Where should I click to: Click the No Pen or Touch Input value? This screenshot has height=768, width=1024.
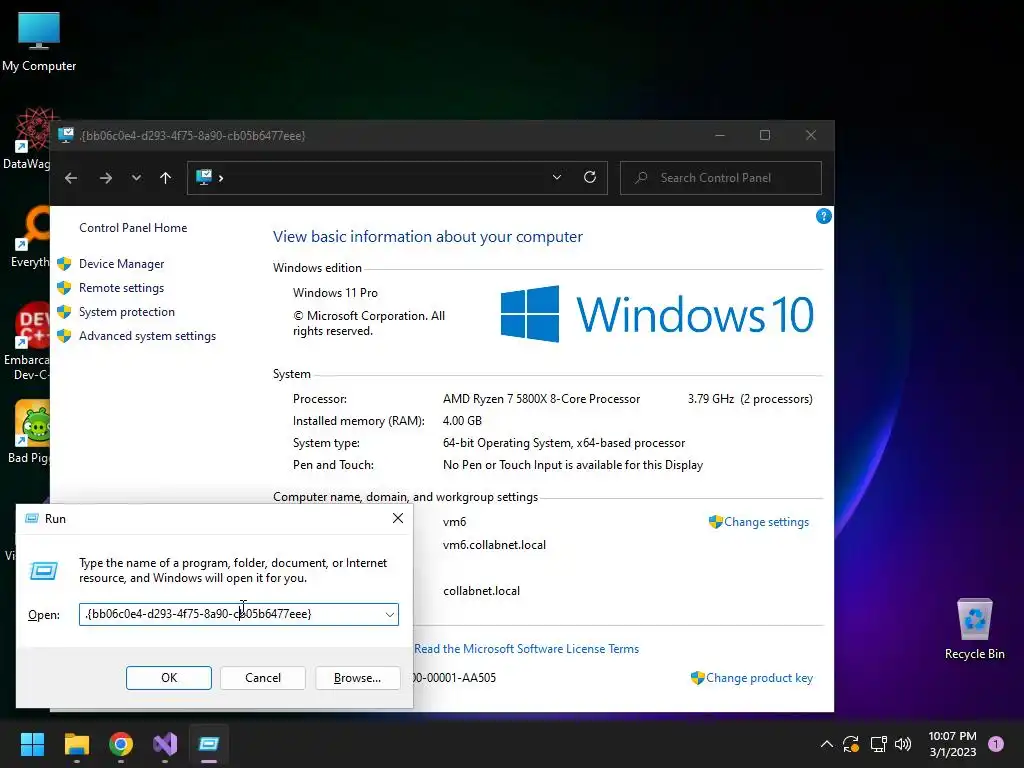(573, 465)
